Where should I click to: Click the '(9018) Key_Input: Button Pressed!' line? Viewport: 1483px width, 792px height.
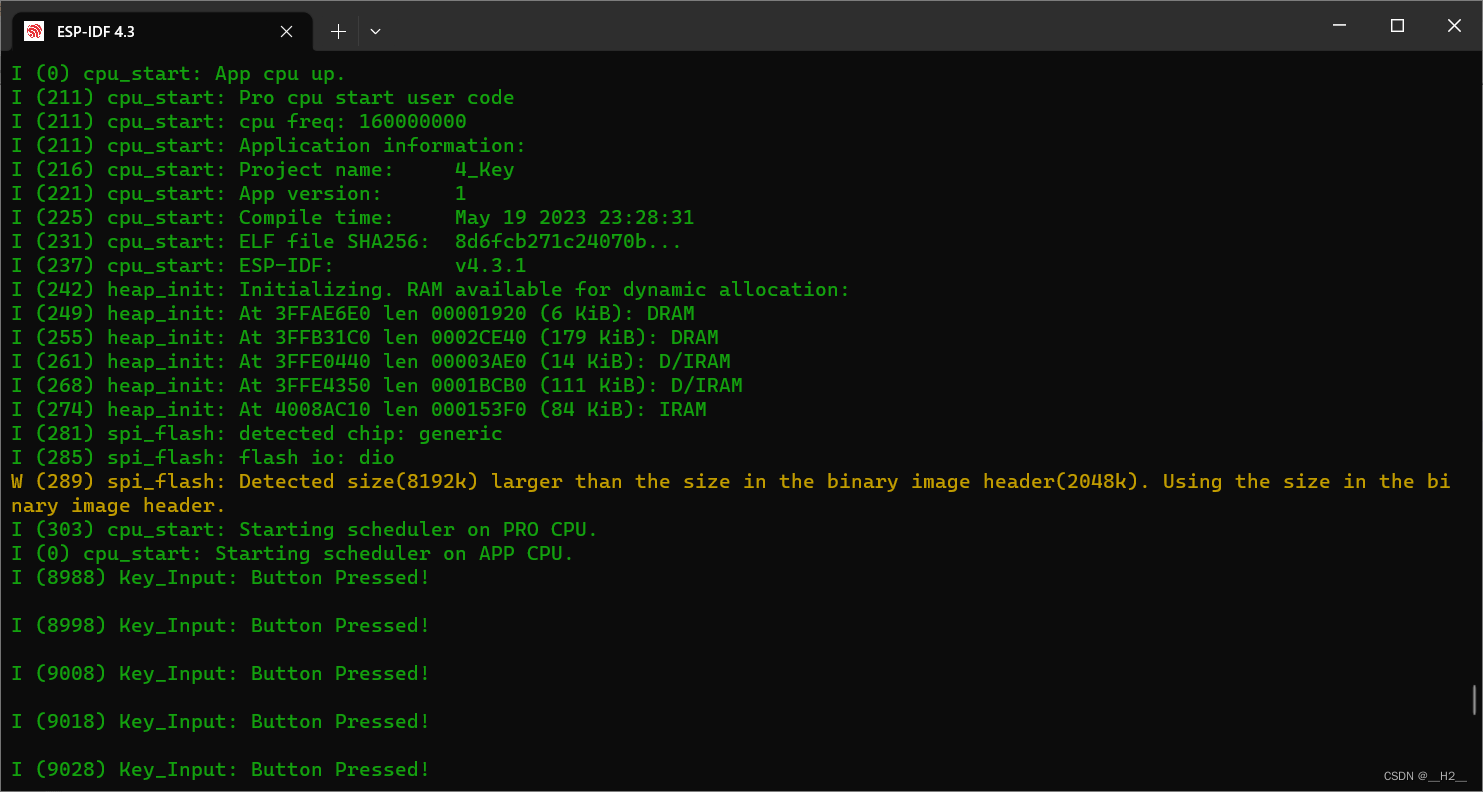220,721
